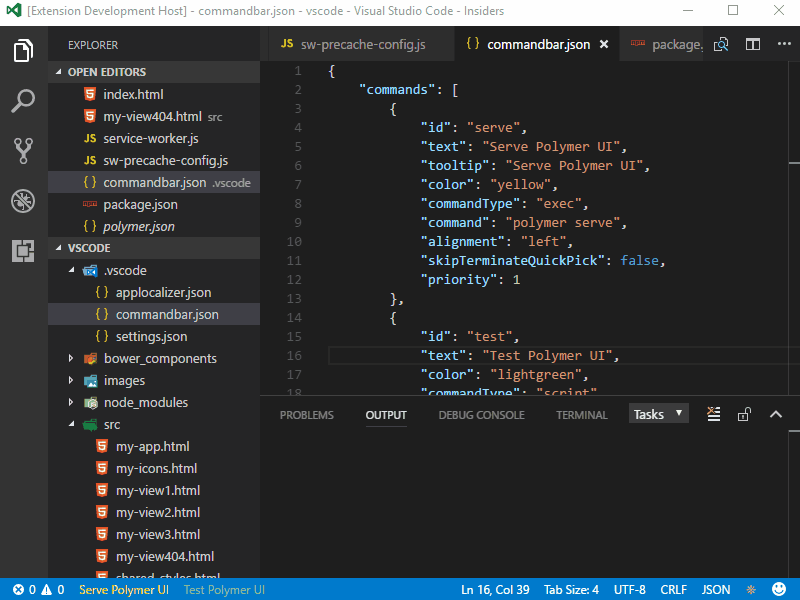Expand the node_modules folder arrow

point(71,403)
